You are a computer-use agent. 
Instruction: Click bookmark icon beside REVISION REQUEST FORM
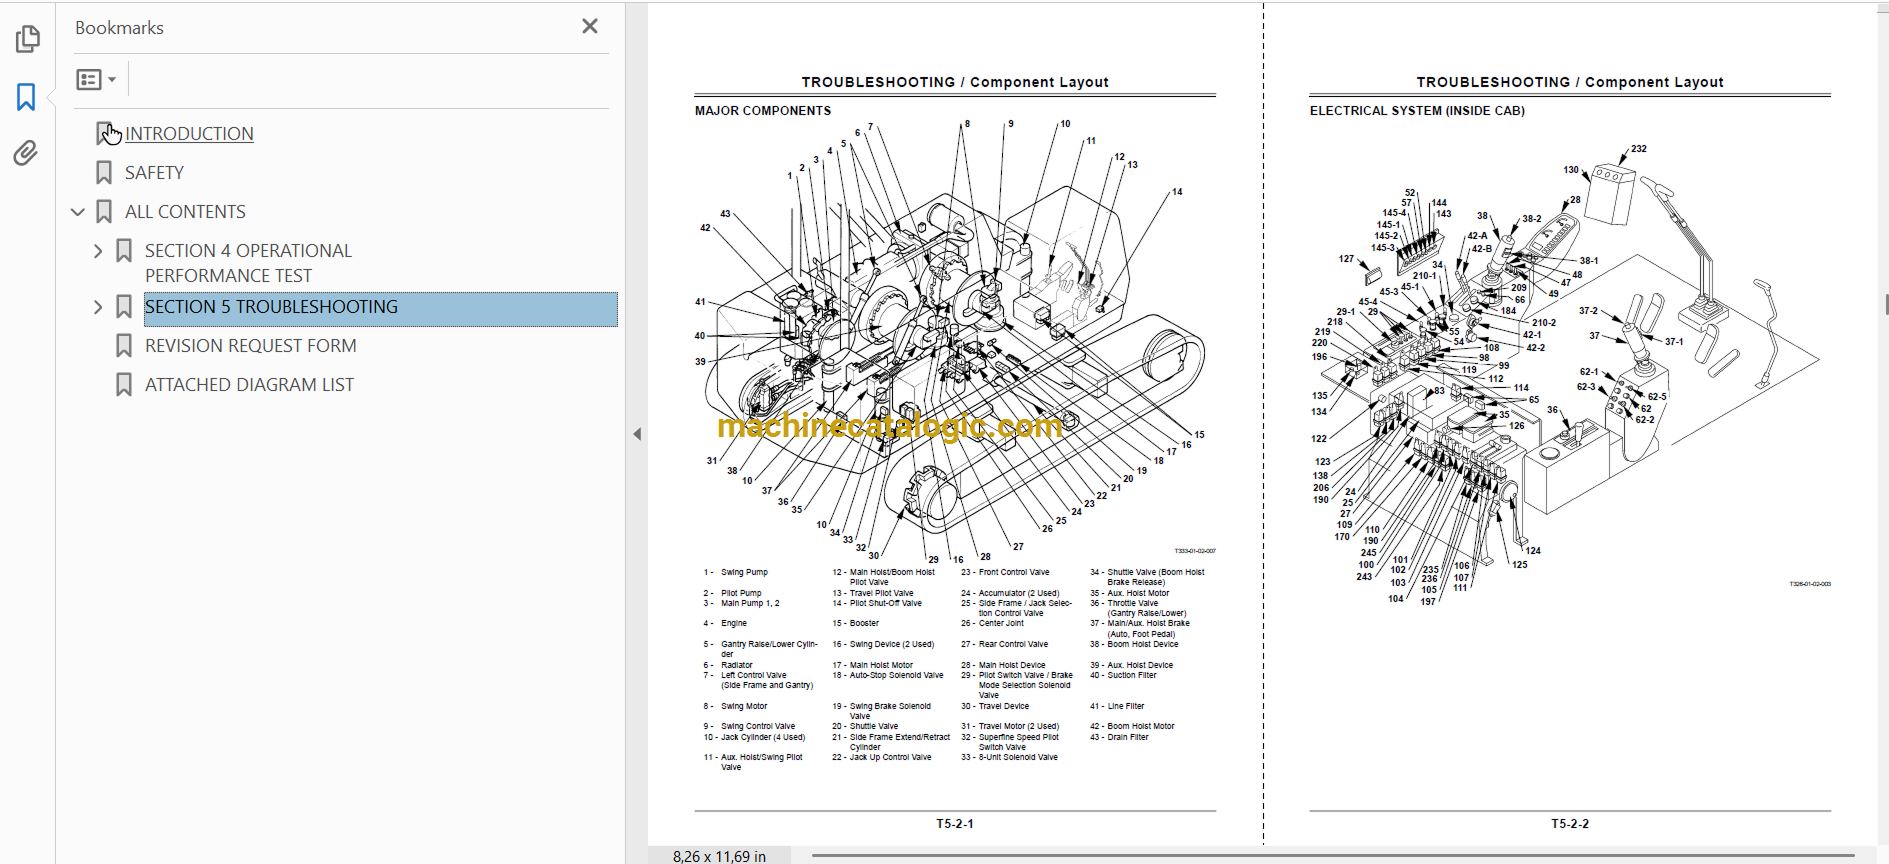click(x=124, y=345)
